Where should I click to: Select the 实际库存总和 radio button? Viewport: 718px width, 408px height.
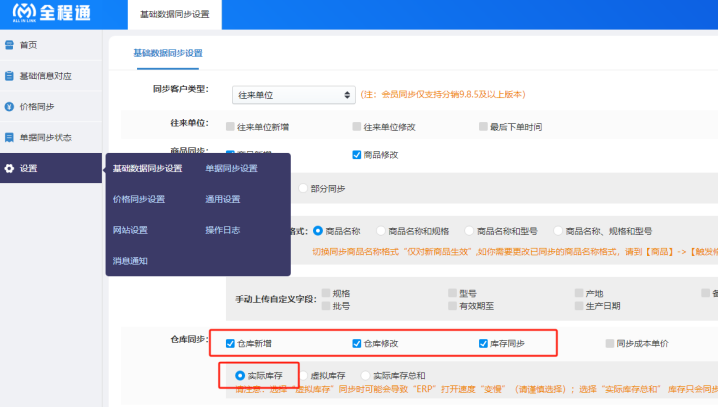pos(365,375)
